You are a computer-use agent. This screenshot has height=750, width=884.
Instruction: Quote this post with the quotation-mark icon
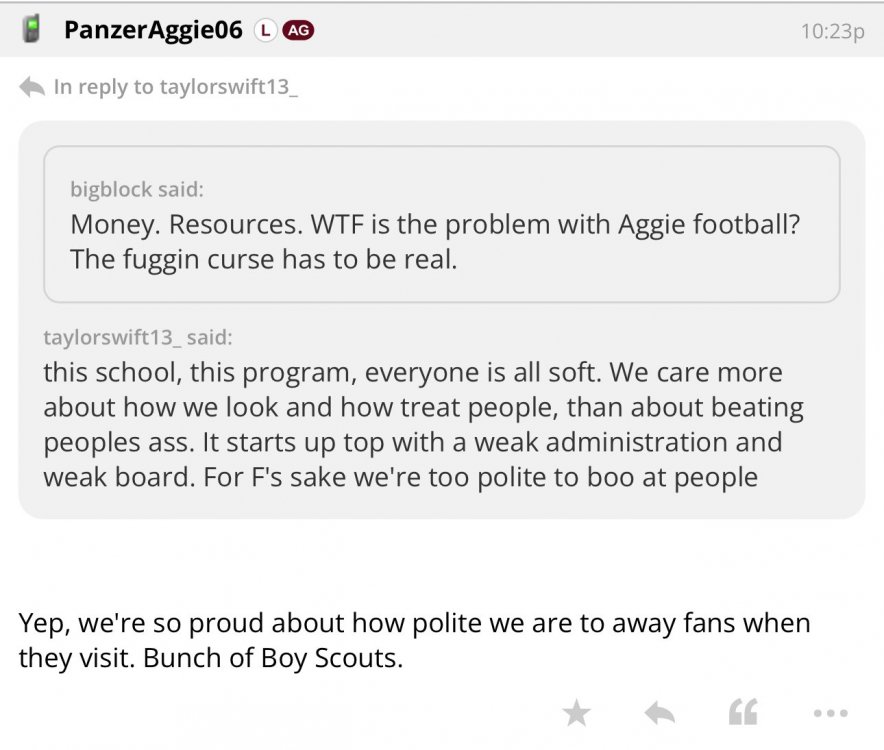743,712
